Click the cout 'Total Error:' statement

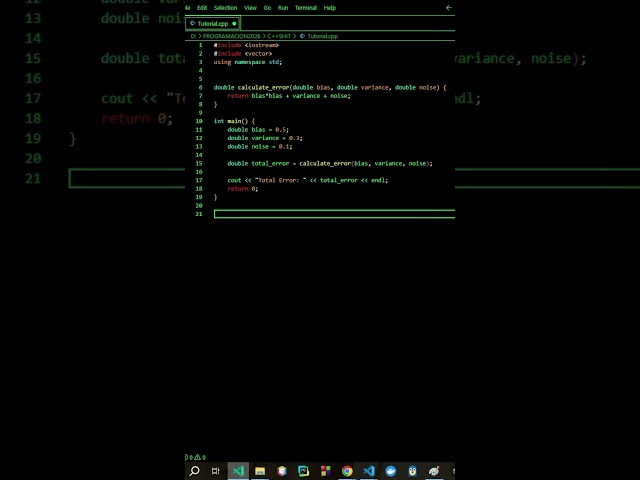308,180
